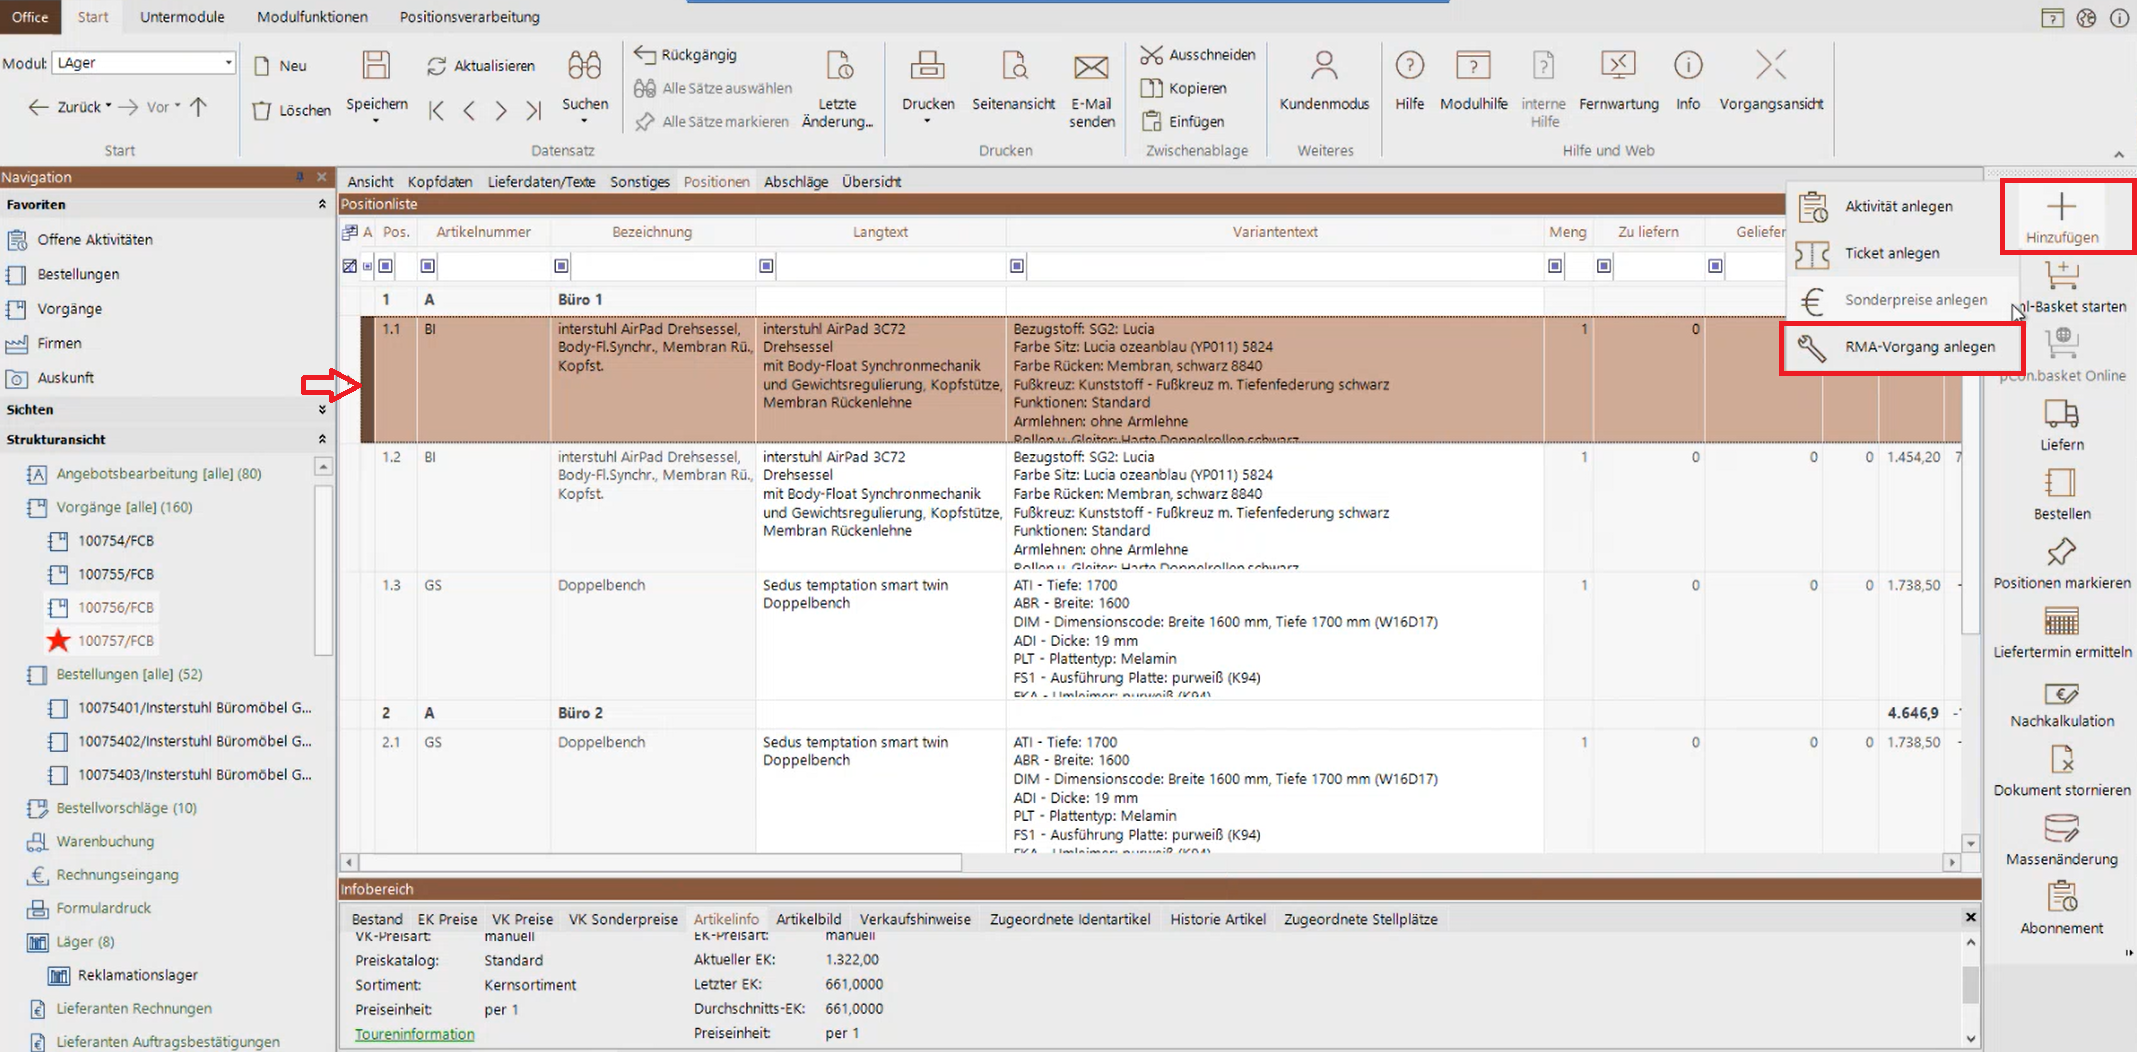Screen dimensions: 2137x1052
Task: Open the Modul dropdown
Action: [x=228, y=63]
